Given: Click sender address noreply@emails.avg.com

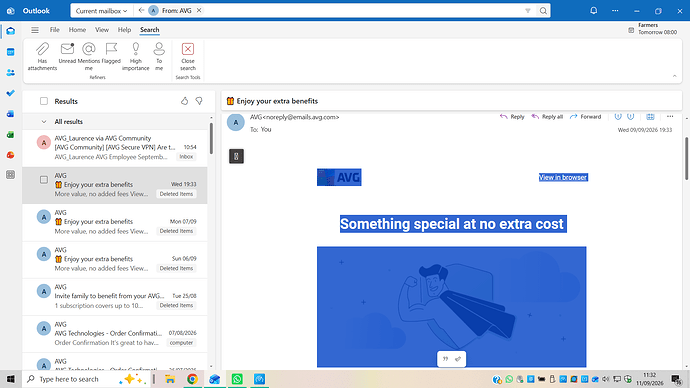Looking at the screenshot, I should pyautogui.click(x=301, y=117).
